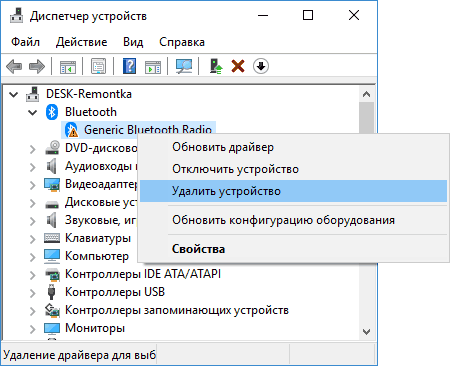Select the Bluetooth tree label
This screenshot has width=450, height=366.
pyautogui.click(x=91, y=112)
